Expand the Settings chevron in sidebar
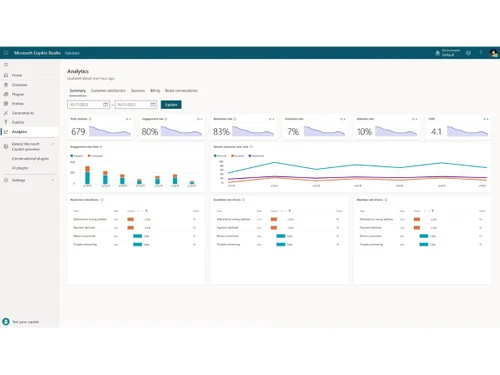500x375 pixels. coord(52,180)
